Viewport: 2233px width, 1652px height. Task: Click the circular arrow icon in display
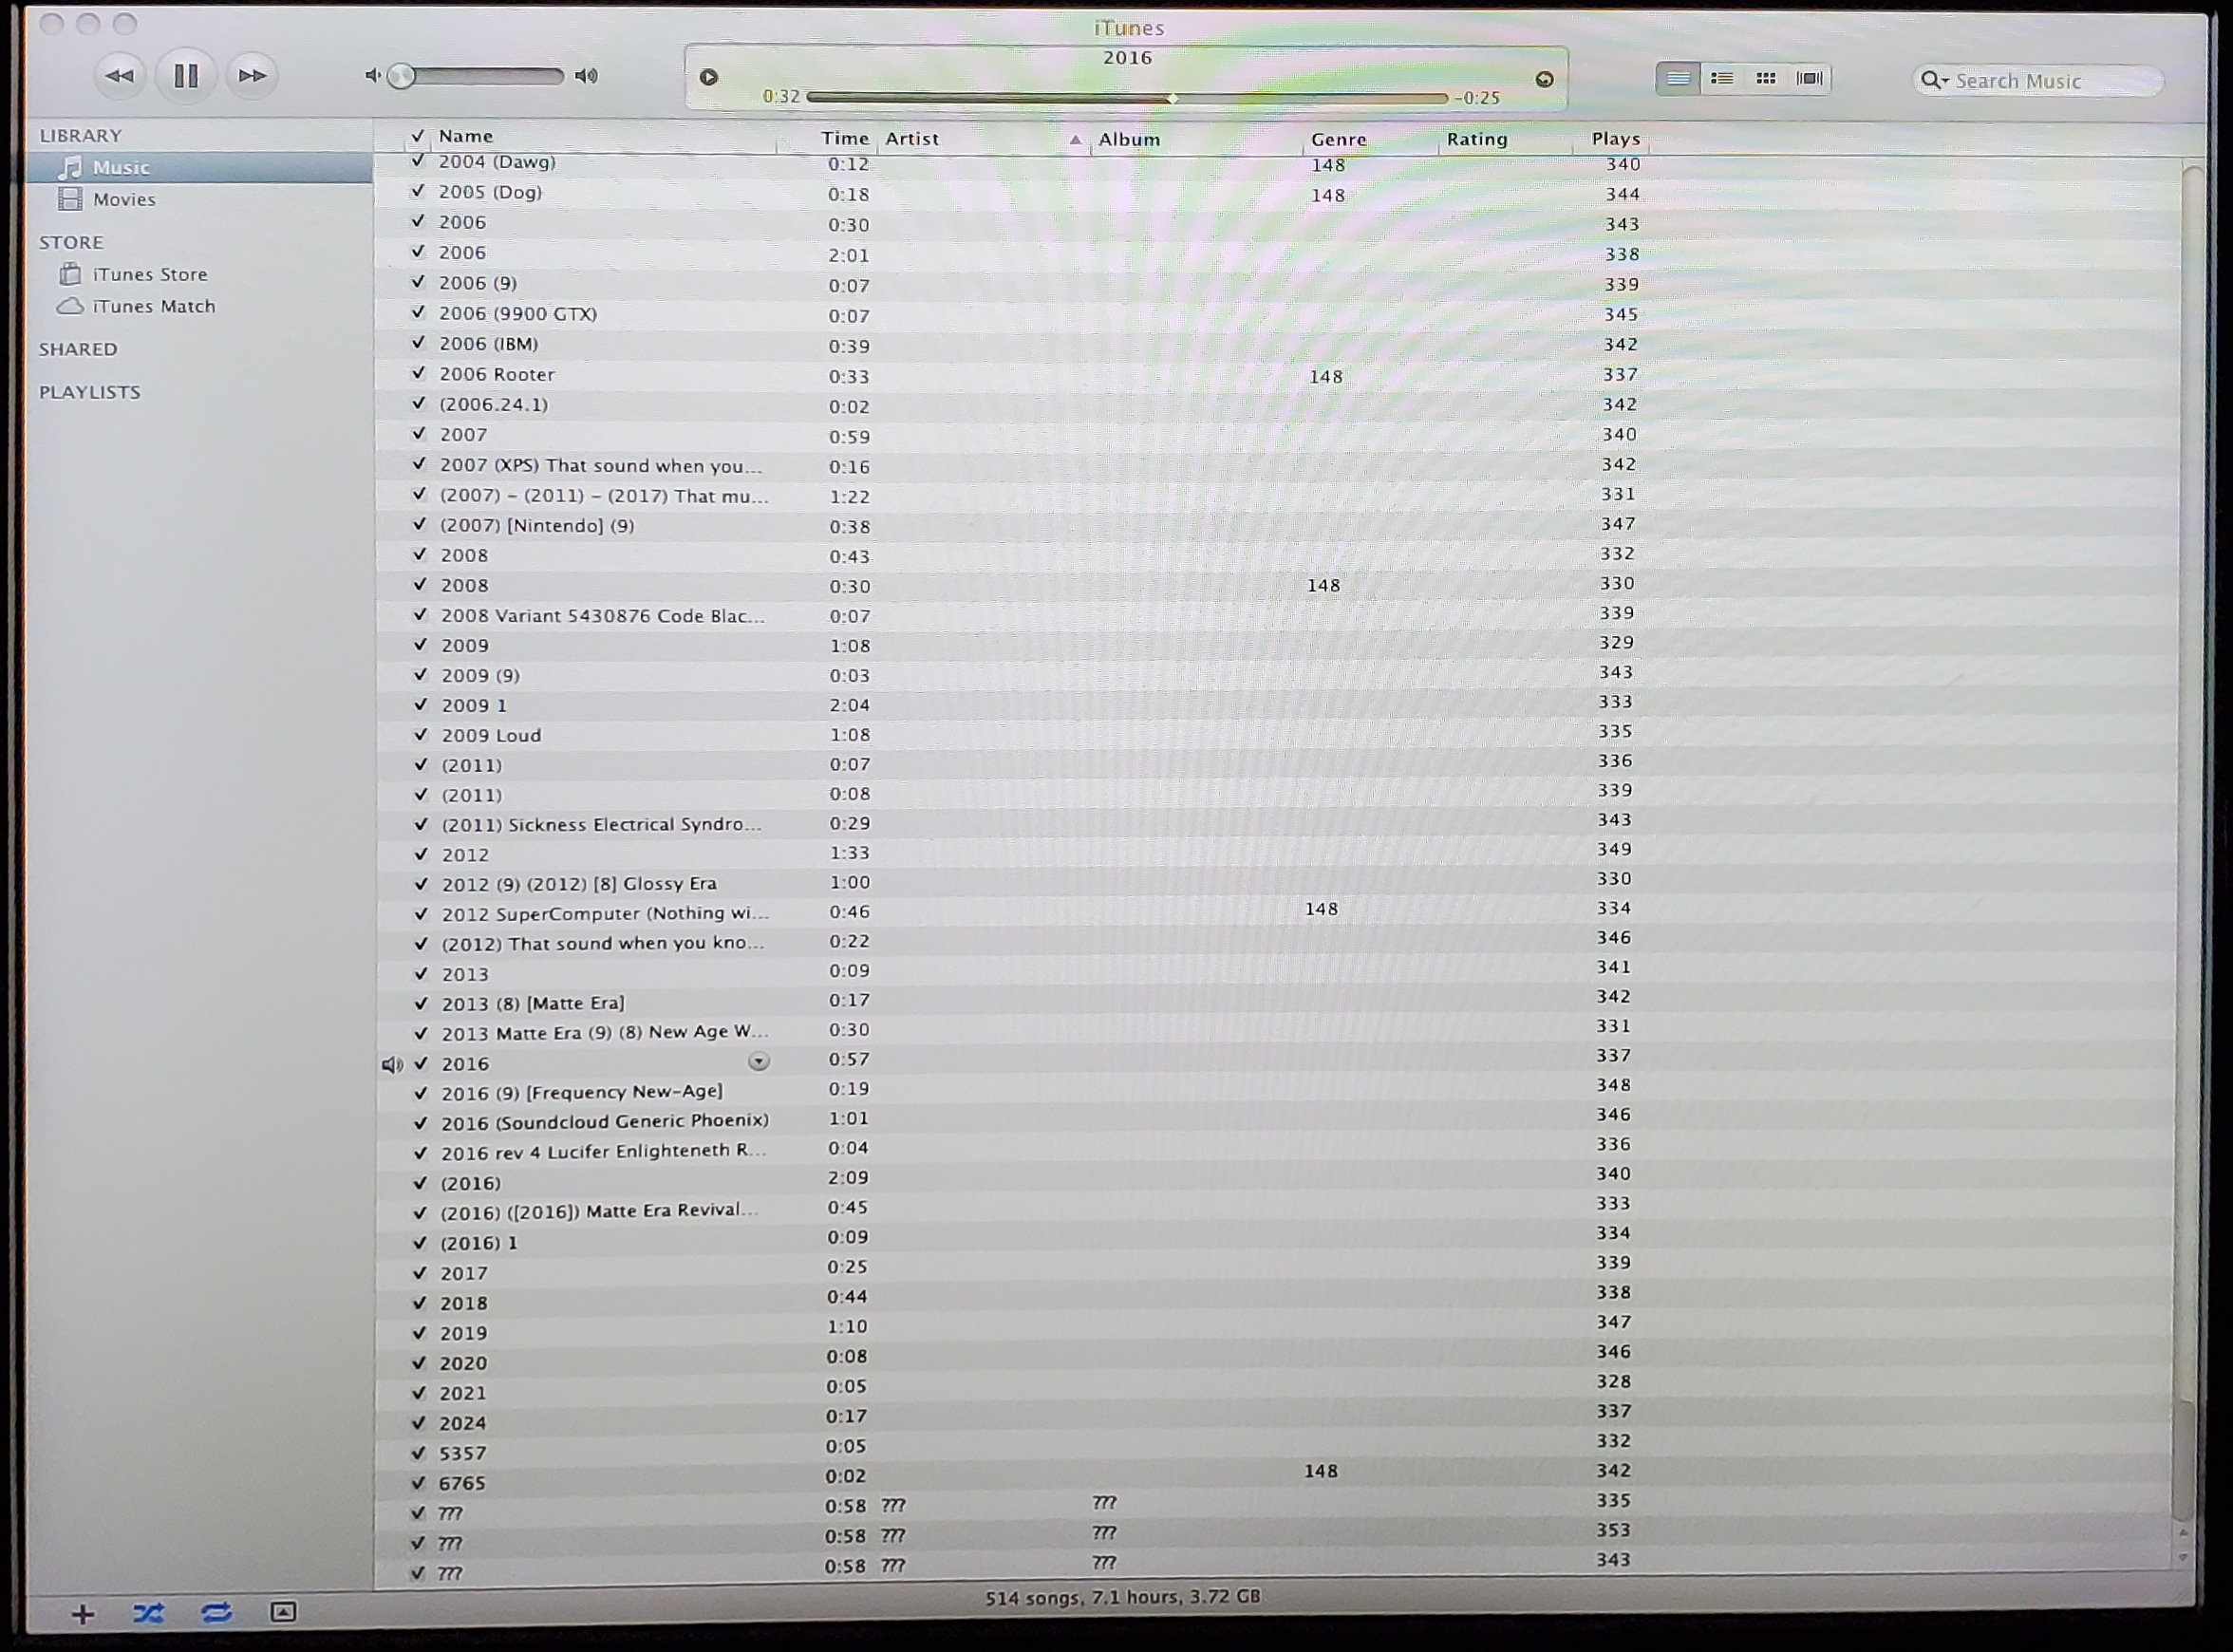coord(1544,79)
